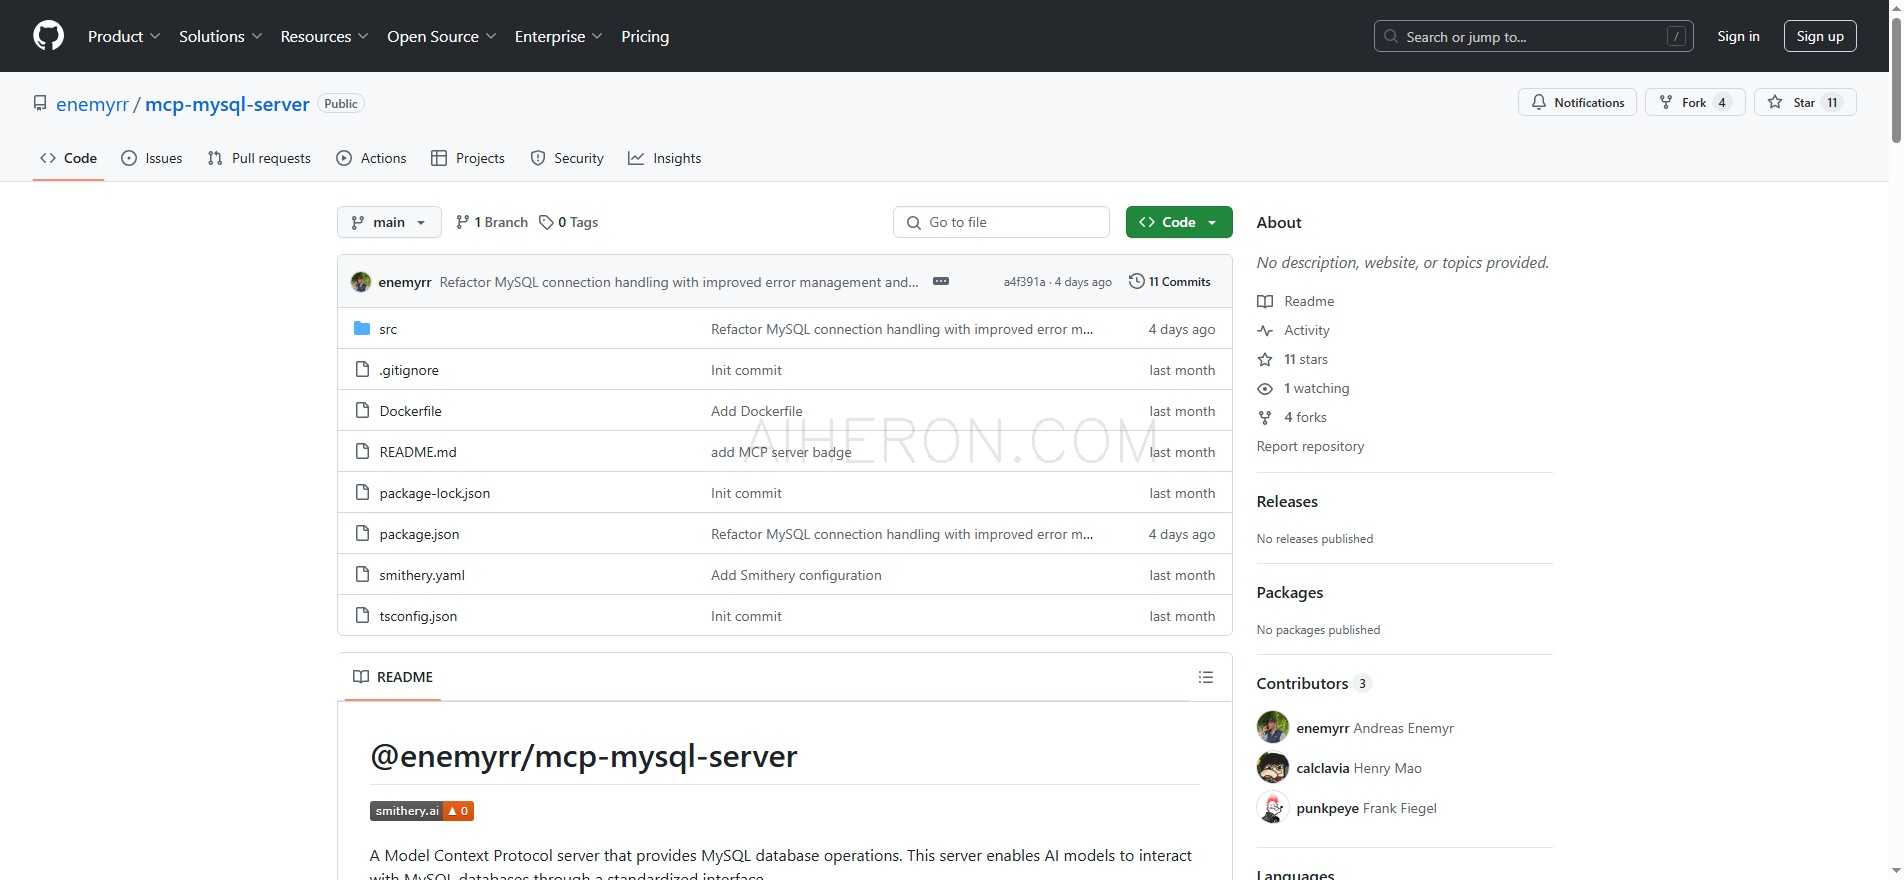Image resolution: width=1904 pixels, height=880 pixels.
Task: Open the enemyrr owner link
Action: (92, 104)
